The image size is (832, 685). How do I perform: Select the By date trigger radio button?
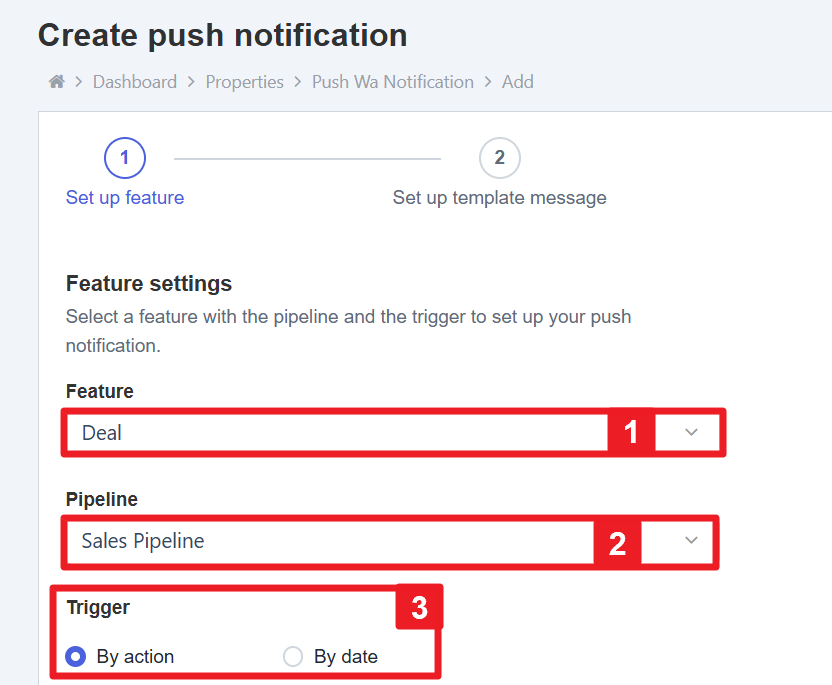[293, 657]
